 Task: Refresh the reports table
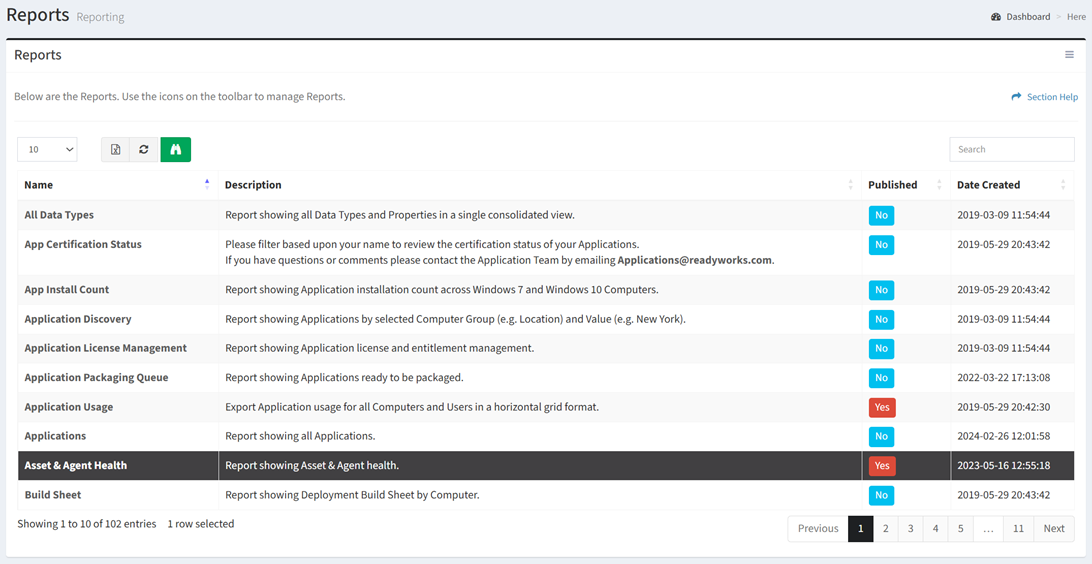pyautogui.click(x=143, y=149)
